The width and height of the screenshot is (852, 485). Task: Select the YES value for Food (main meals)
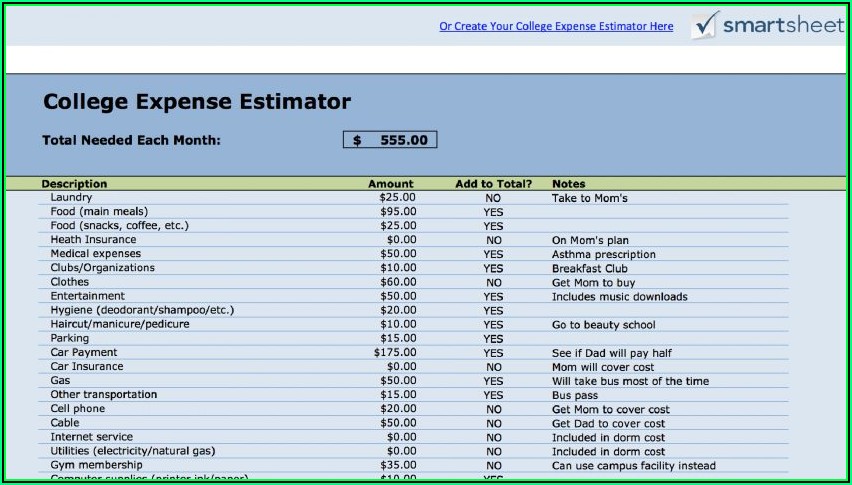click(x=493, y=212)
